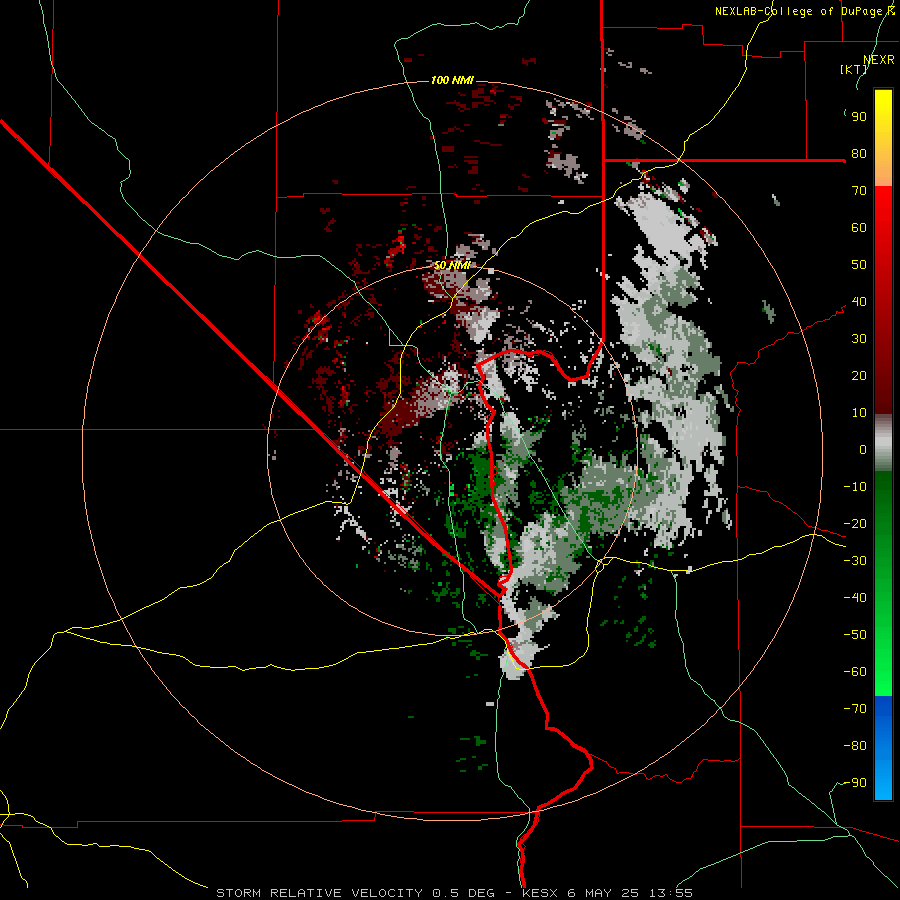Click the "6 MAY 25" date text
Viewport: 900px width, 900px height.
point(605,893)
